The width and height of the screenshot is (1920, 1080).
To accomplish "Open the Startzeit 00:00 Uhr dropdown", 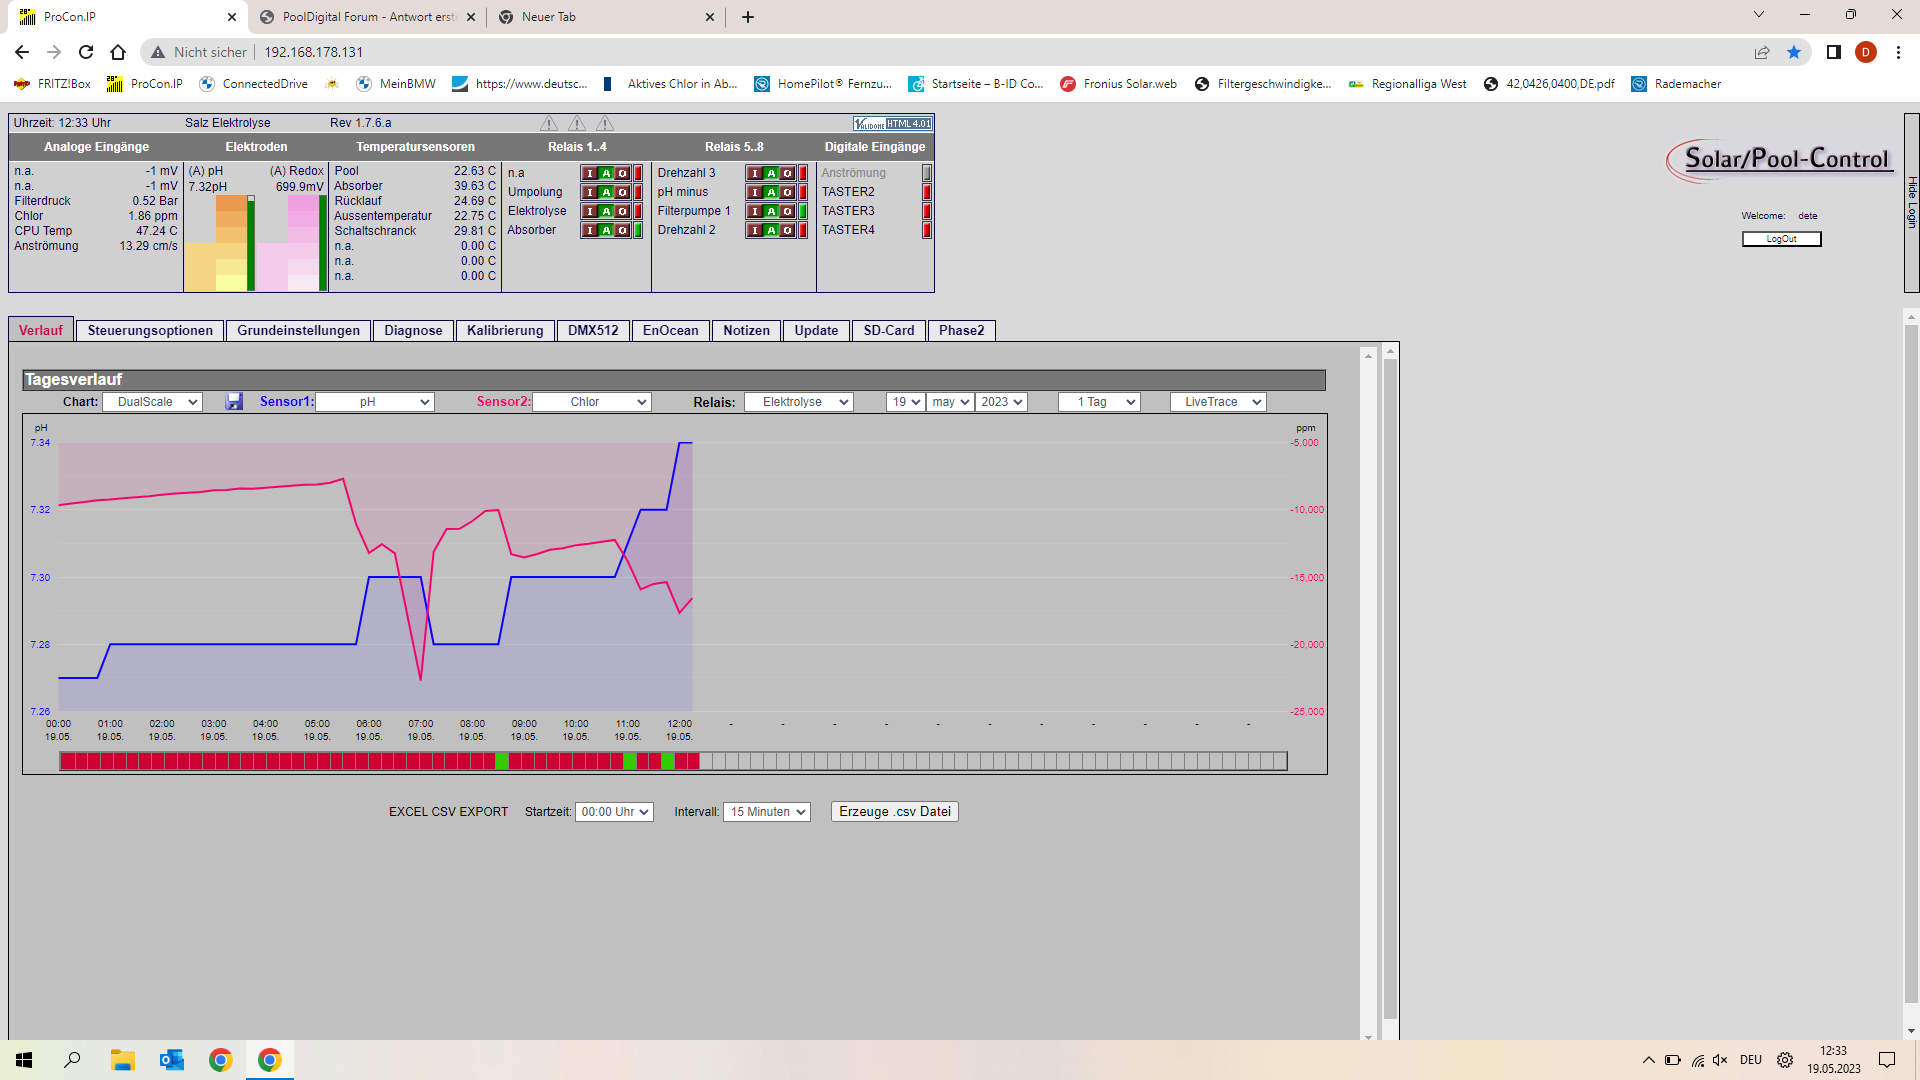I will point(614,812).
